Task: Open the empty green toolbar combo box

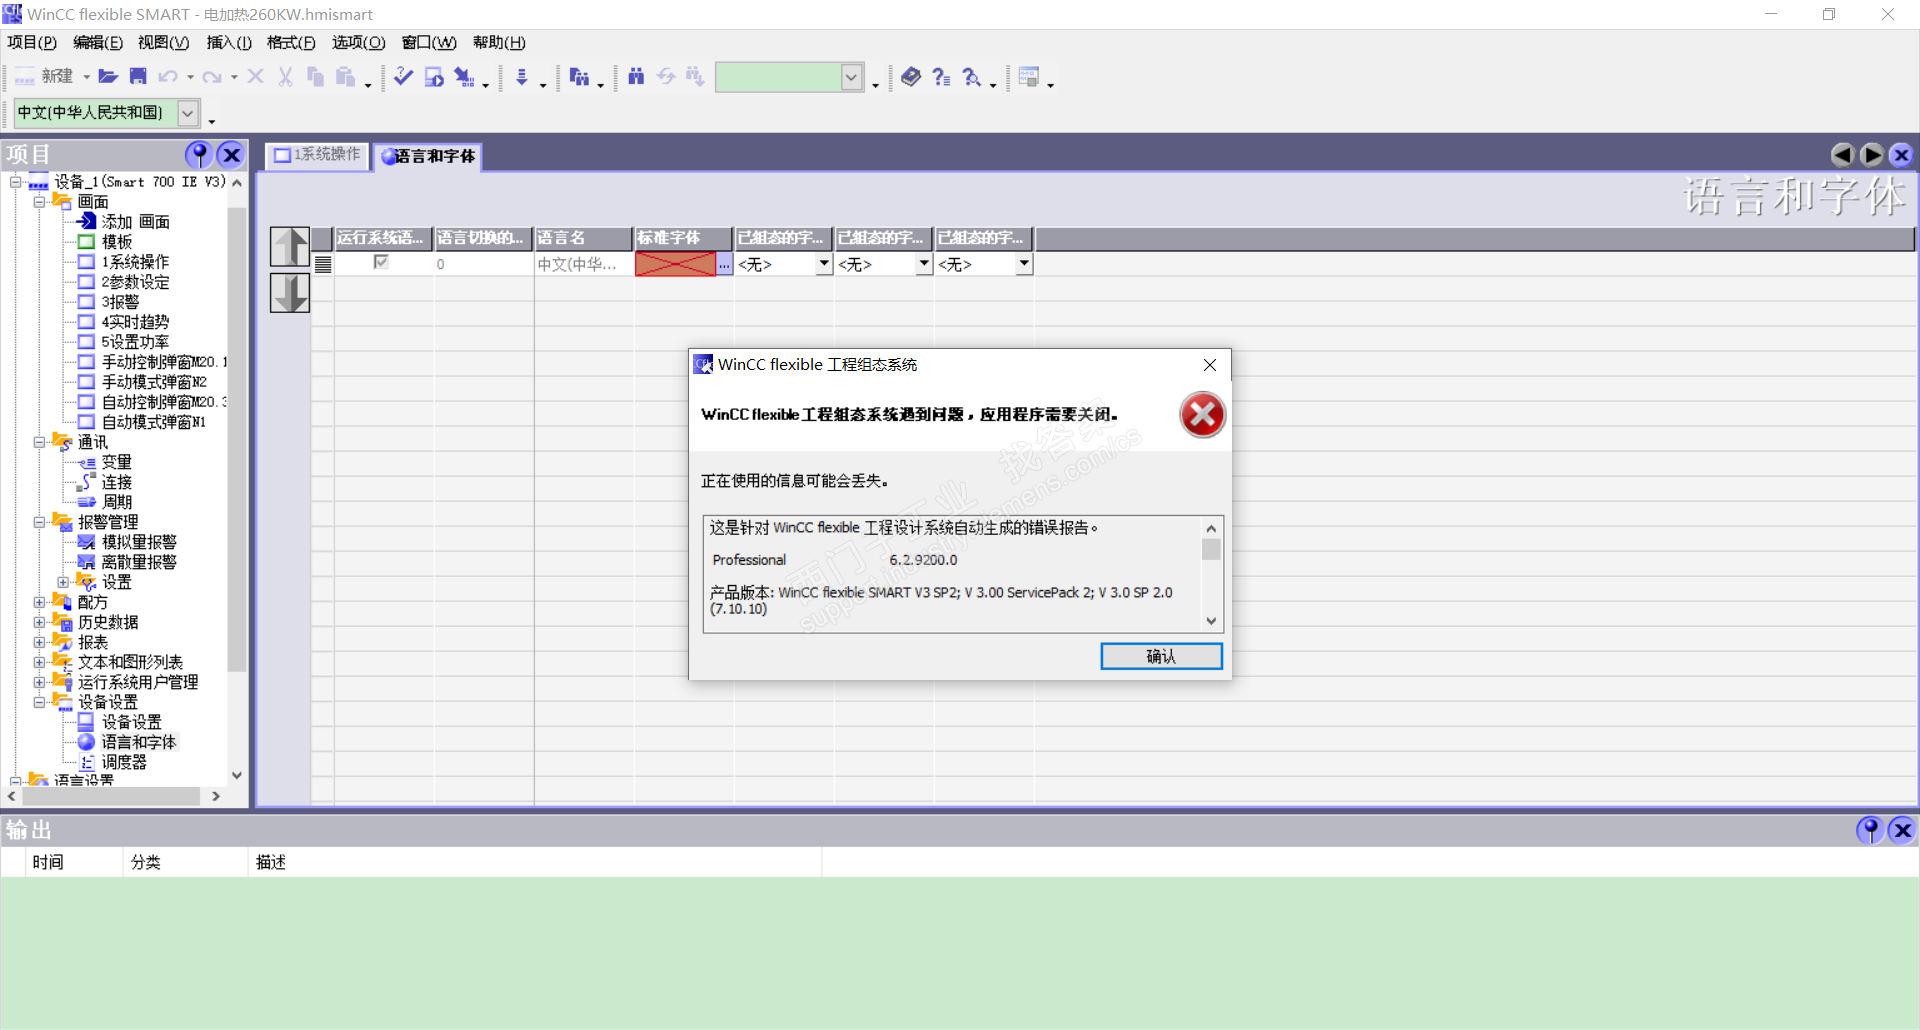Action: tap(852, 77)
